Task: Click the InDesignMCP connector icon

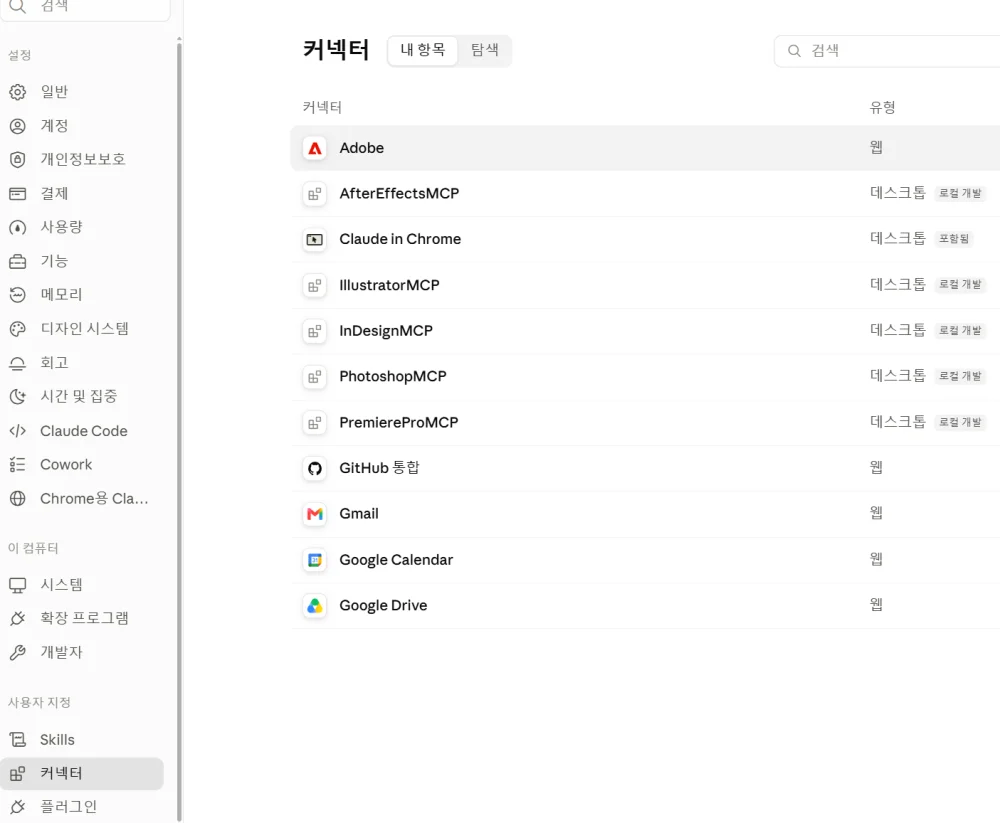Action: click(x=314, y=331)
